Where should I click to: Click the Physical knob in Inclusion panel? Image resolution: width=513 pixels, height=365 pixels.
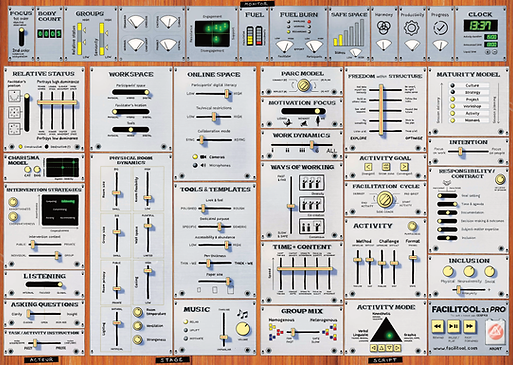tap(448, 271)
